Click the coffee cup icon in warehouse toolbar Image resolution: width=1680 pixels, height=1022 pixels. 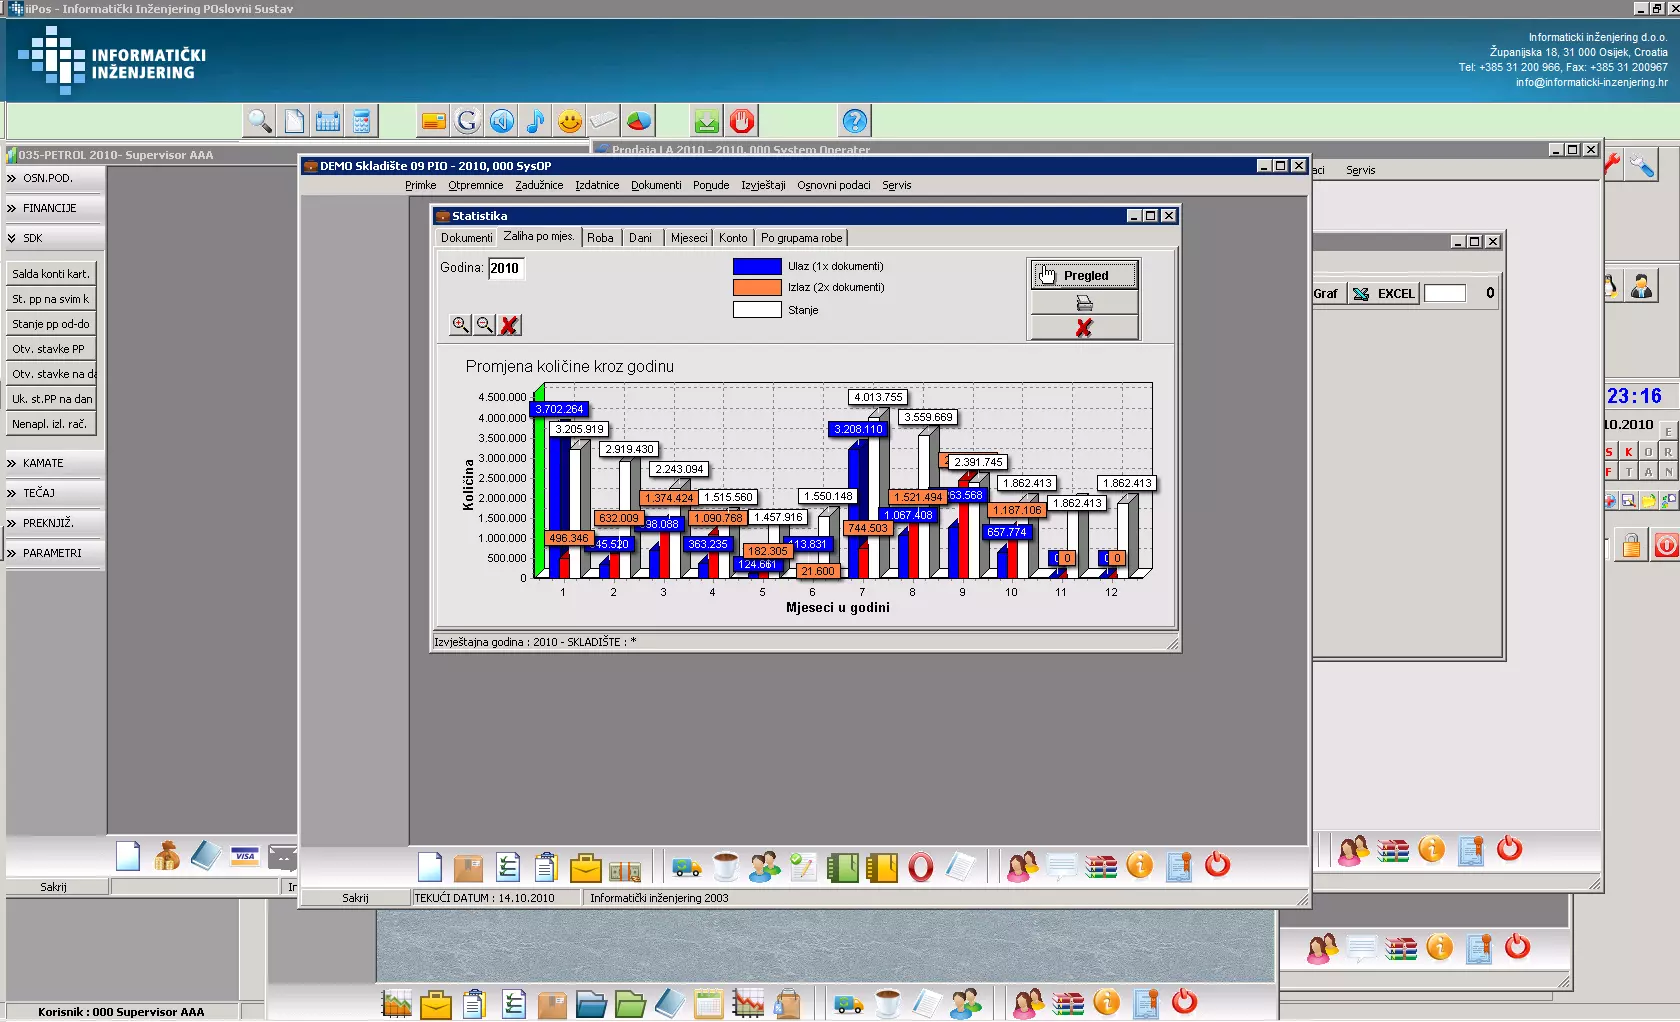point(725,867)
